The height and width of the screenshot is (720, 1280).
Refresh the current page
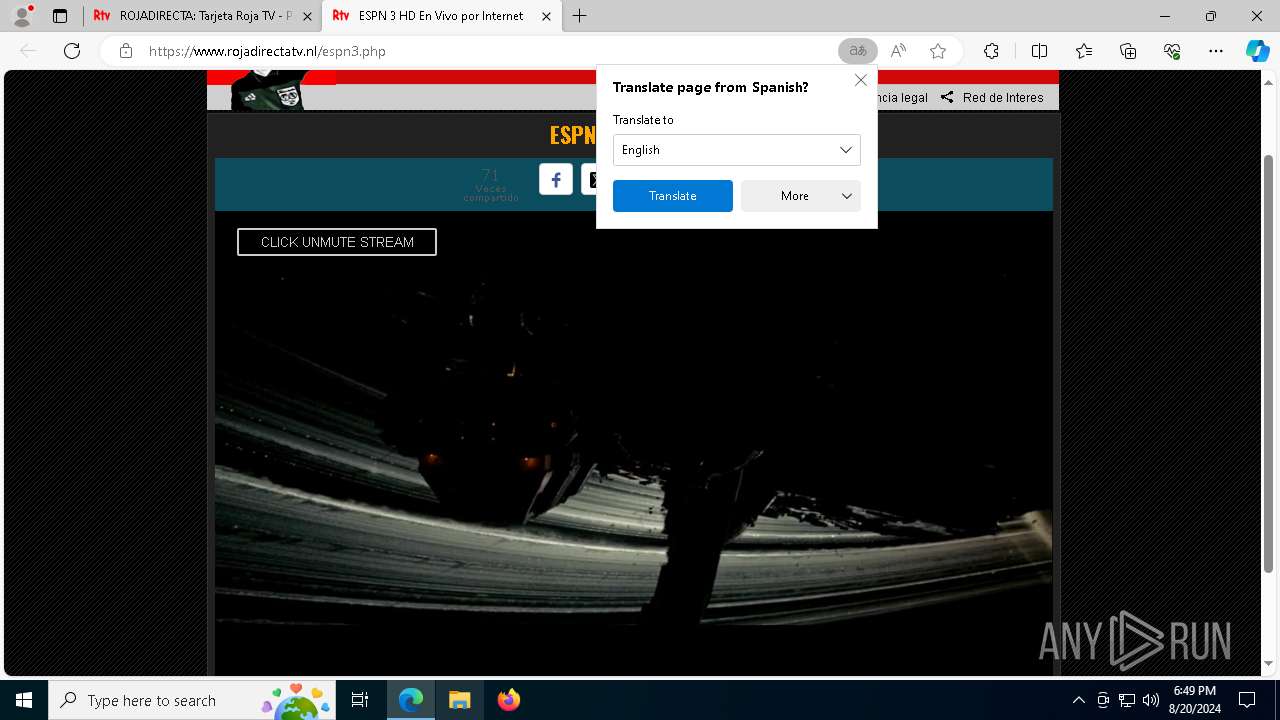(72, 51)
